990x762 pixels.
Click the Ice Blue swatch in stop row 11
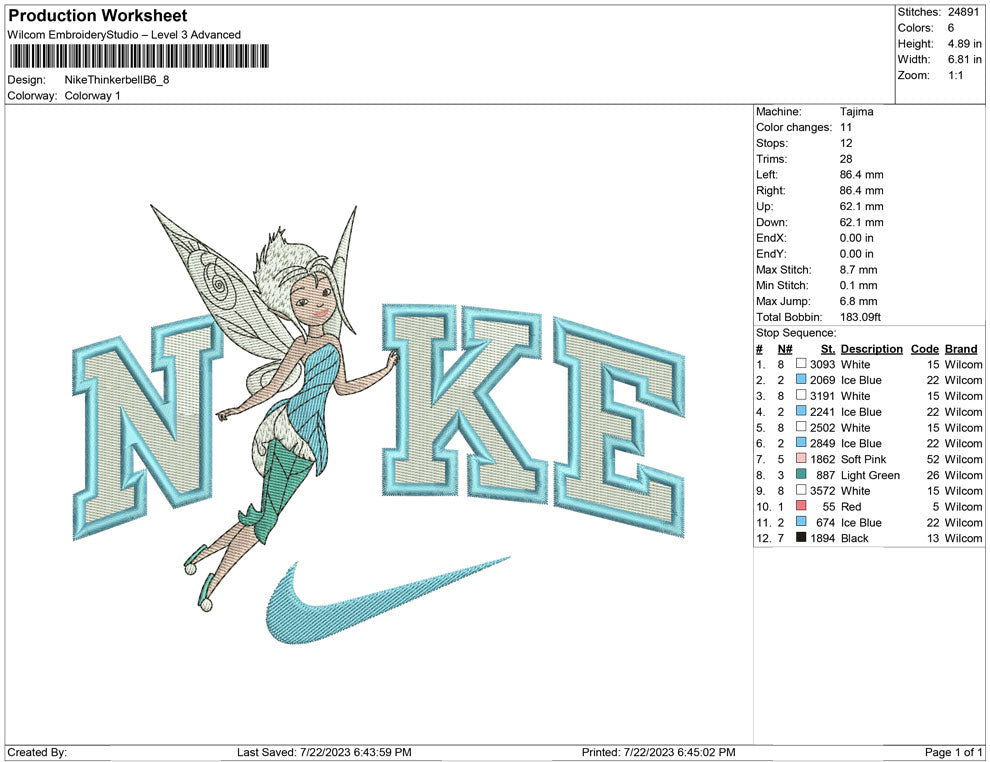801,521
